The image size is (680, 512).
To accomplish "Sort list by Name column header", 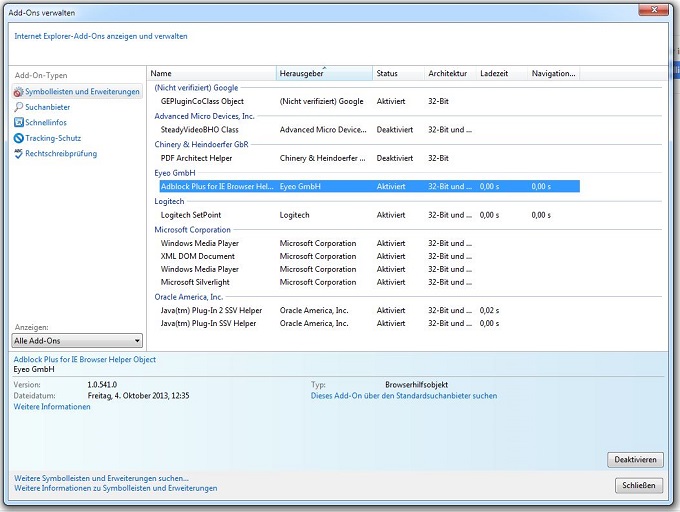I will click(211, 74).
